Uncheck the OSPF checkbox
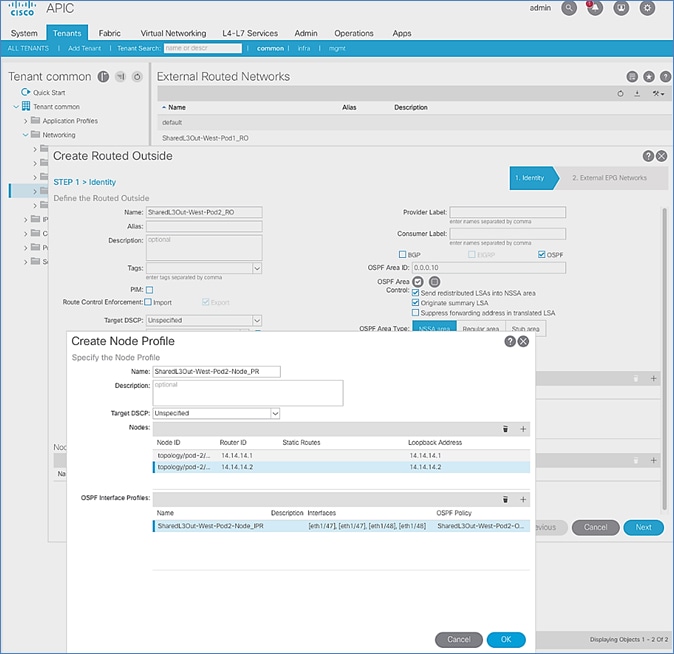Screen dimensions: 674x654 (x=542, y=255)
